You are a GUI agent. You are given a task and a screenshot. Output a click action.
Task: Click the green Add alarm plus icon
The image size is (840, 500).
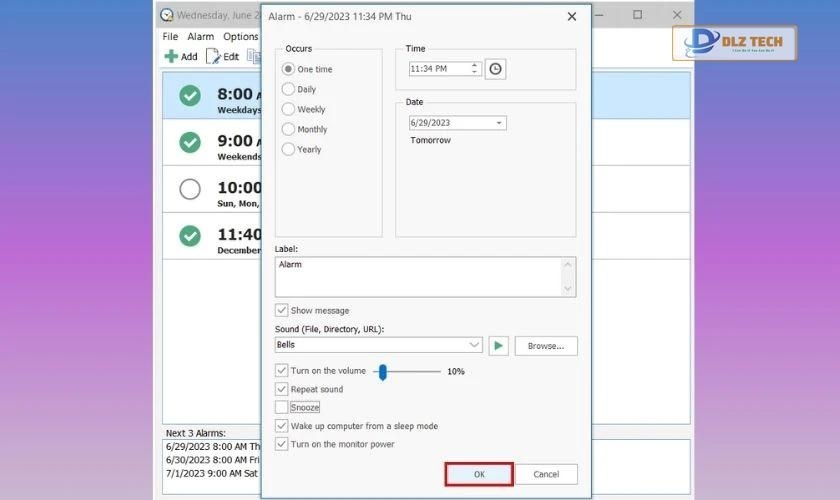171,57
